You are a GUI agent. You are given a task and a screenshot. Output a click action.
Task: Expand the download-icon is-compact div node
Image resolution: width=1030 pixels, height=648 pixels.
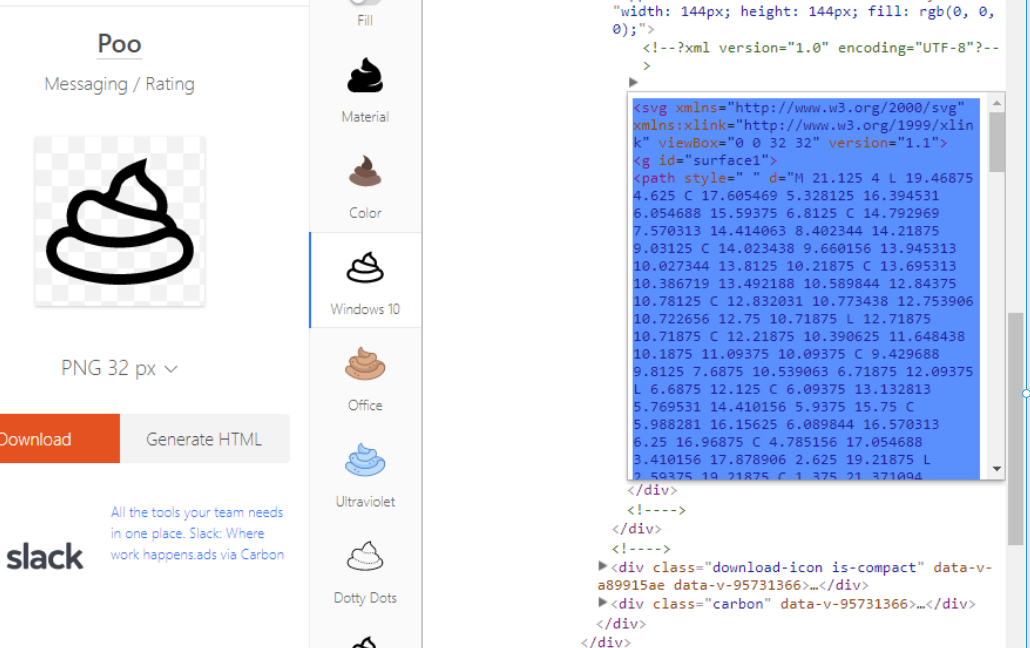(602, 566)
